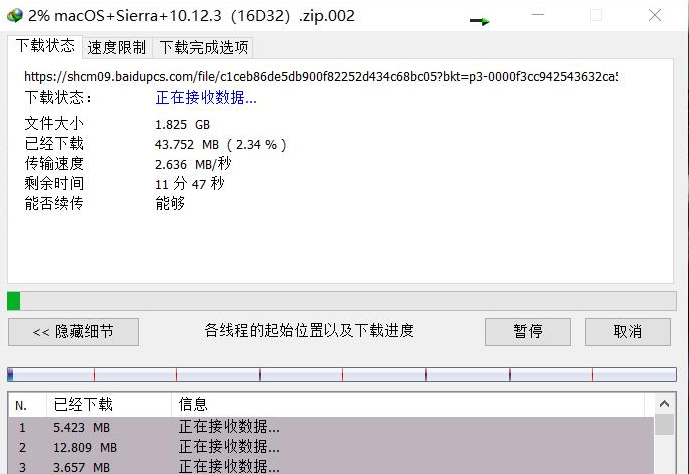Click the N. column header
Image resolution: width=689 pixels, height=474 pixels.
27,405
